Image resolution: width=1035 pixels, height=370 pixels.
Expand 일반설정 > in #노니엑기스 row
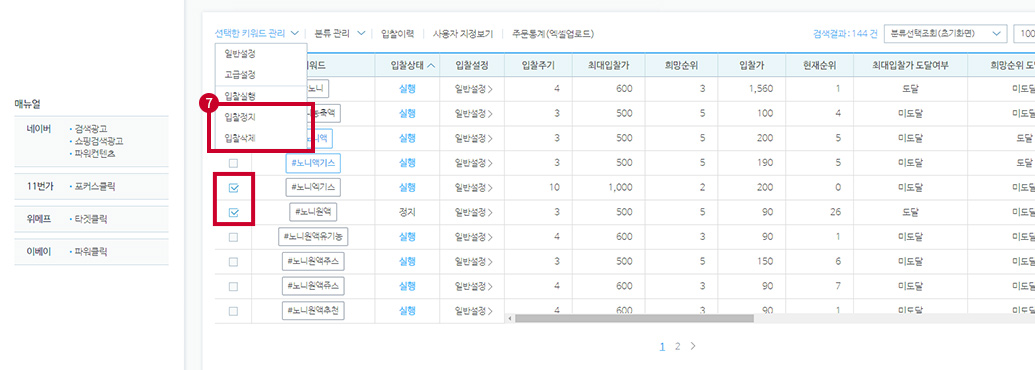pos(474,188)
